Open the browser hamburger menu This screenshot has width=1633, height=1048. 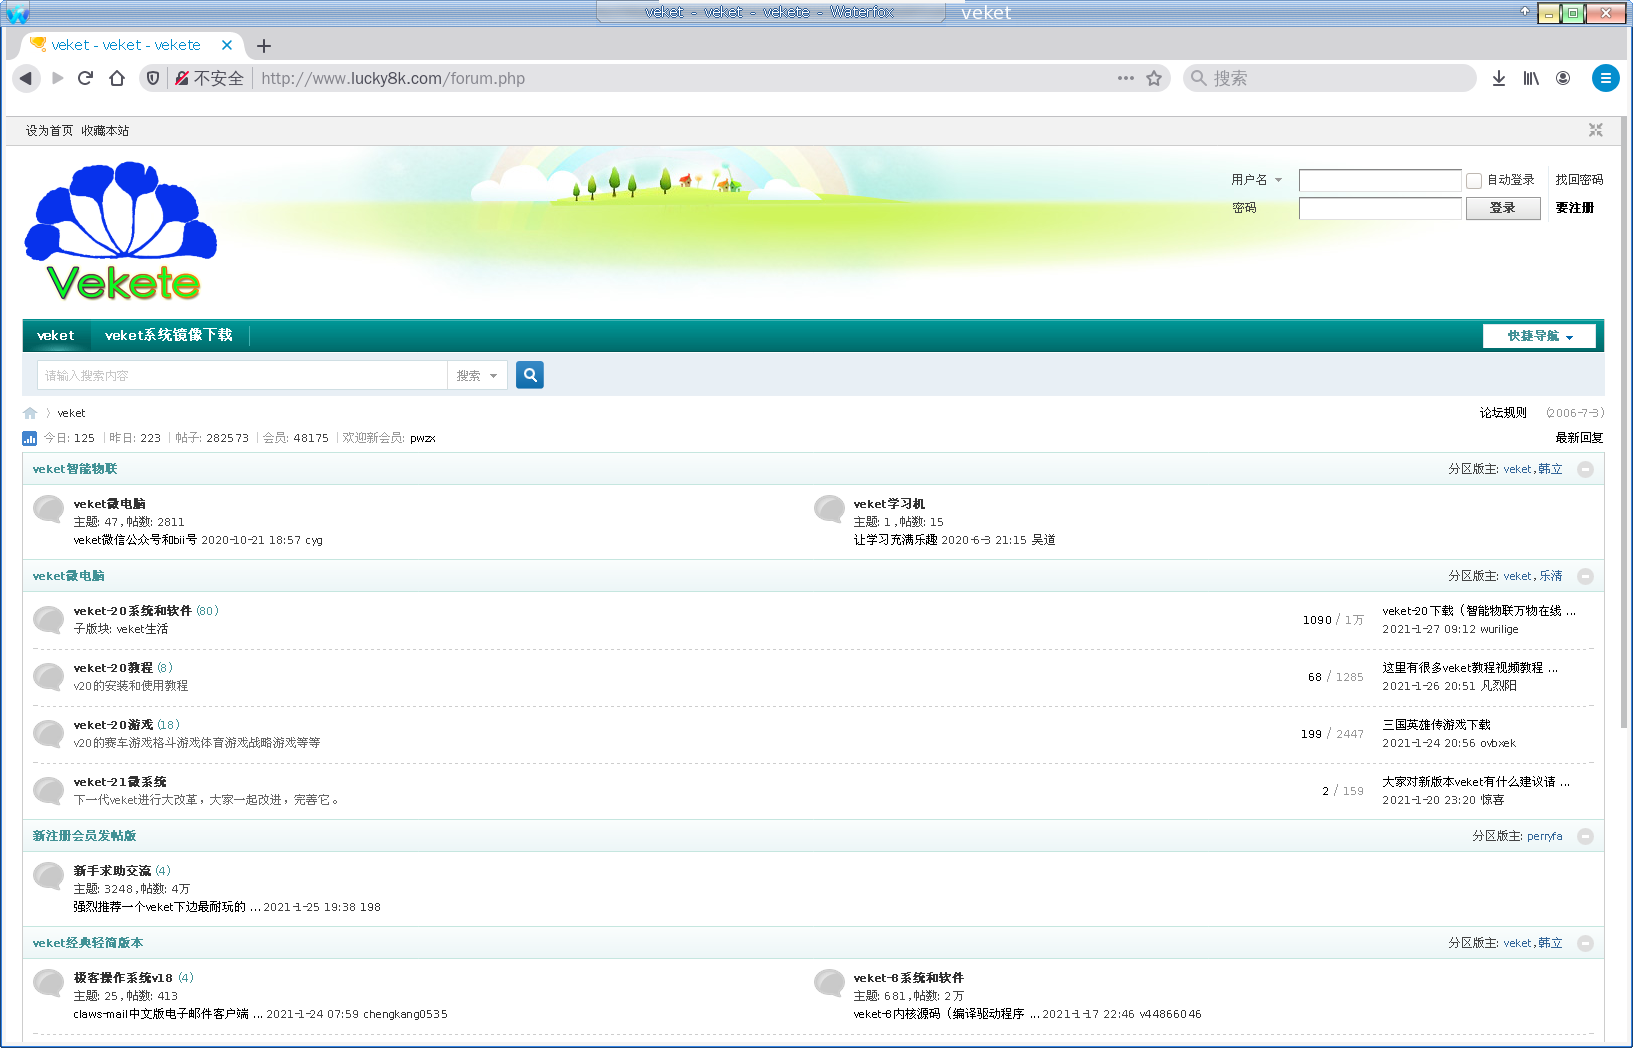point(1605,78)
